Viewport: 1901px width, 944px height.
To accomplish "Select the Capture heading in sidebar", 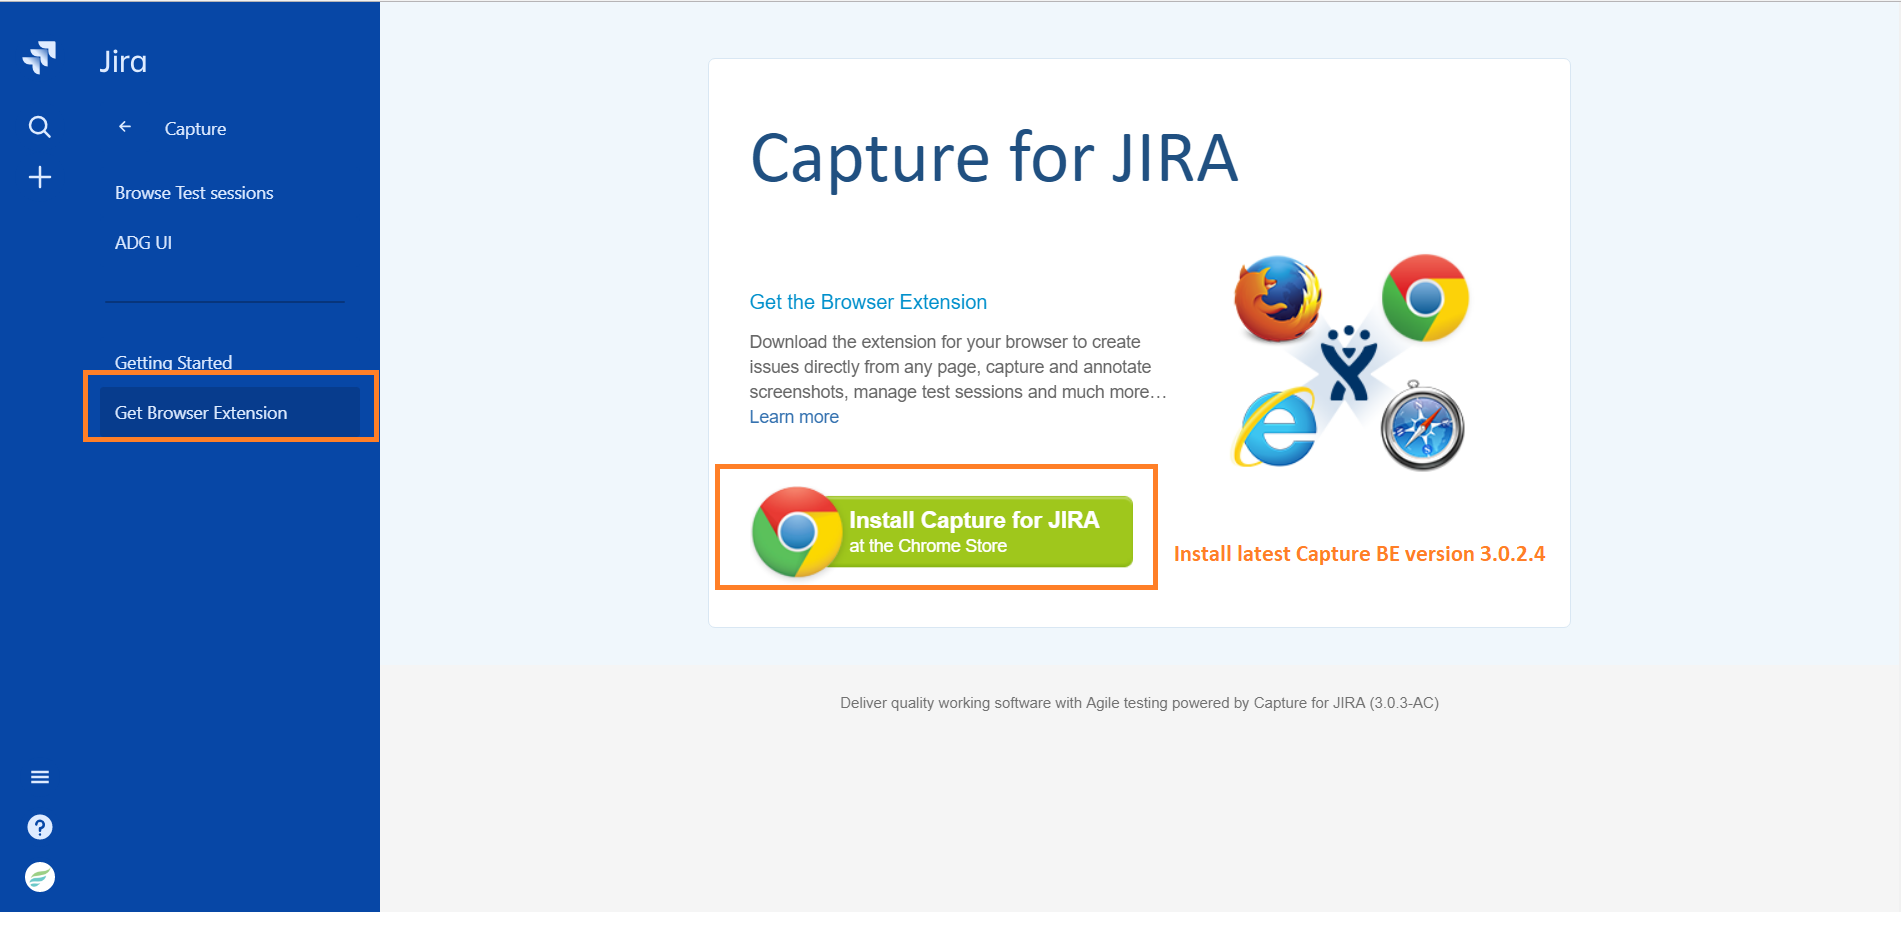I will 195,129.
